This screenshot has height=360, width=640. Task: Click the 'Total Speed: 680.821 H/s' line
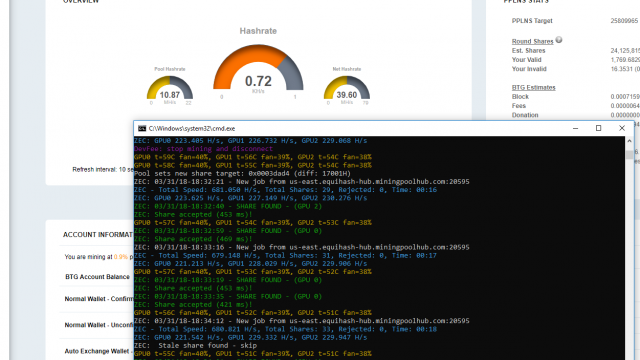285,329
